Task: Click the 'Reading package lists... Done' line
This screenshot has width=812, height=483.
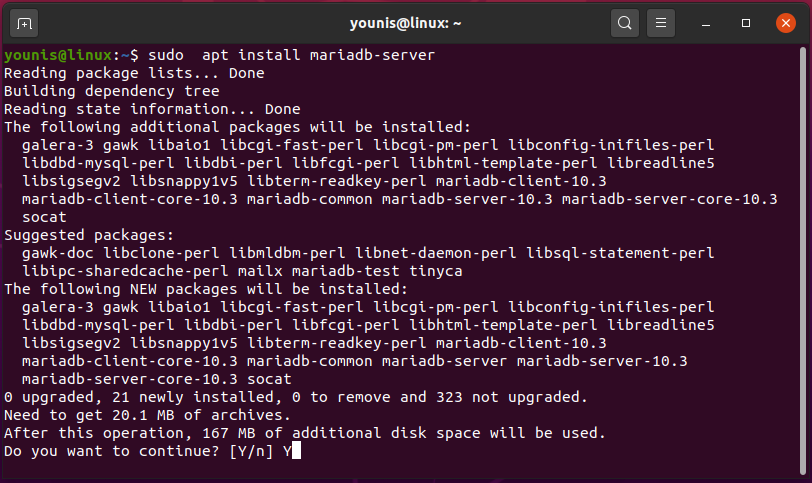Action: click(134, 73)
